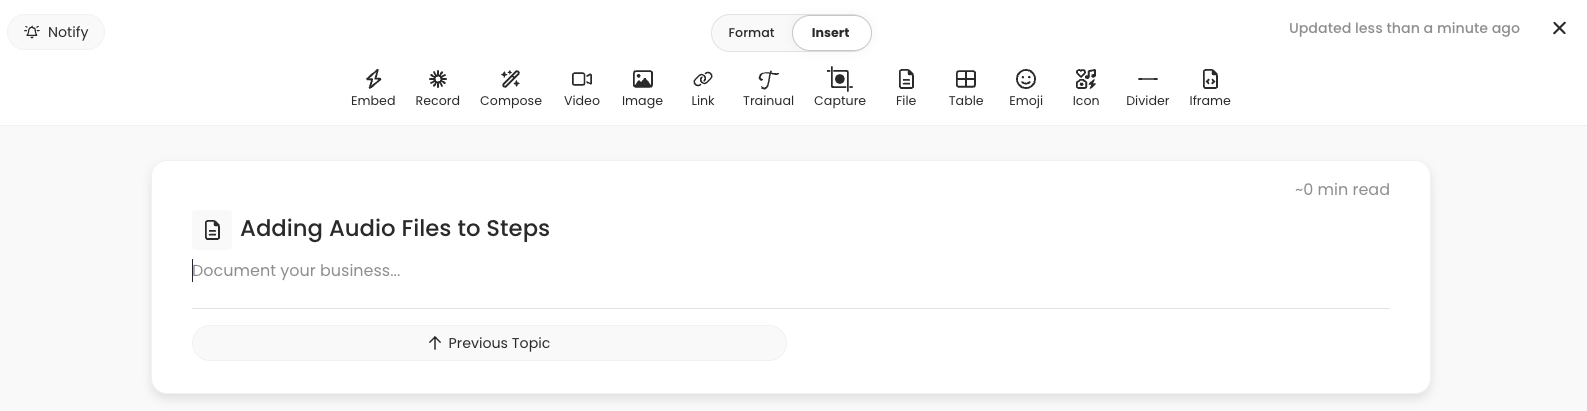
Task: Focus the 'Document your business...' text field
Action: [x=790, y=271]
